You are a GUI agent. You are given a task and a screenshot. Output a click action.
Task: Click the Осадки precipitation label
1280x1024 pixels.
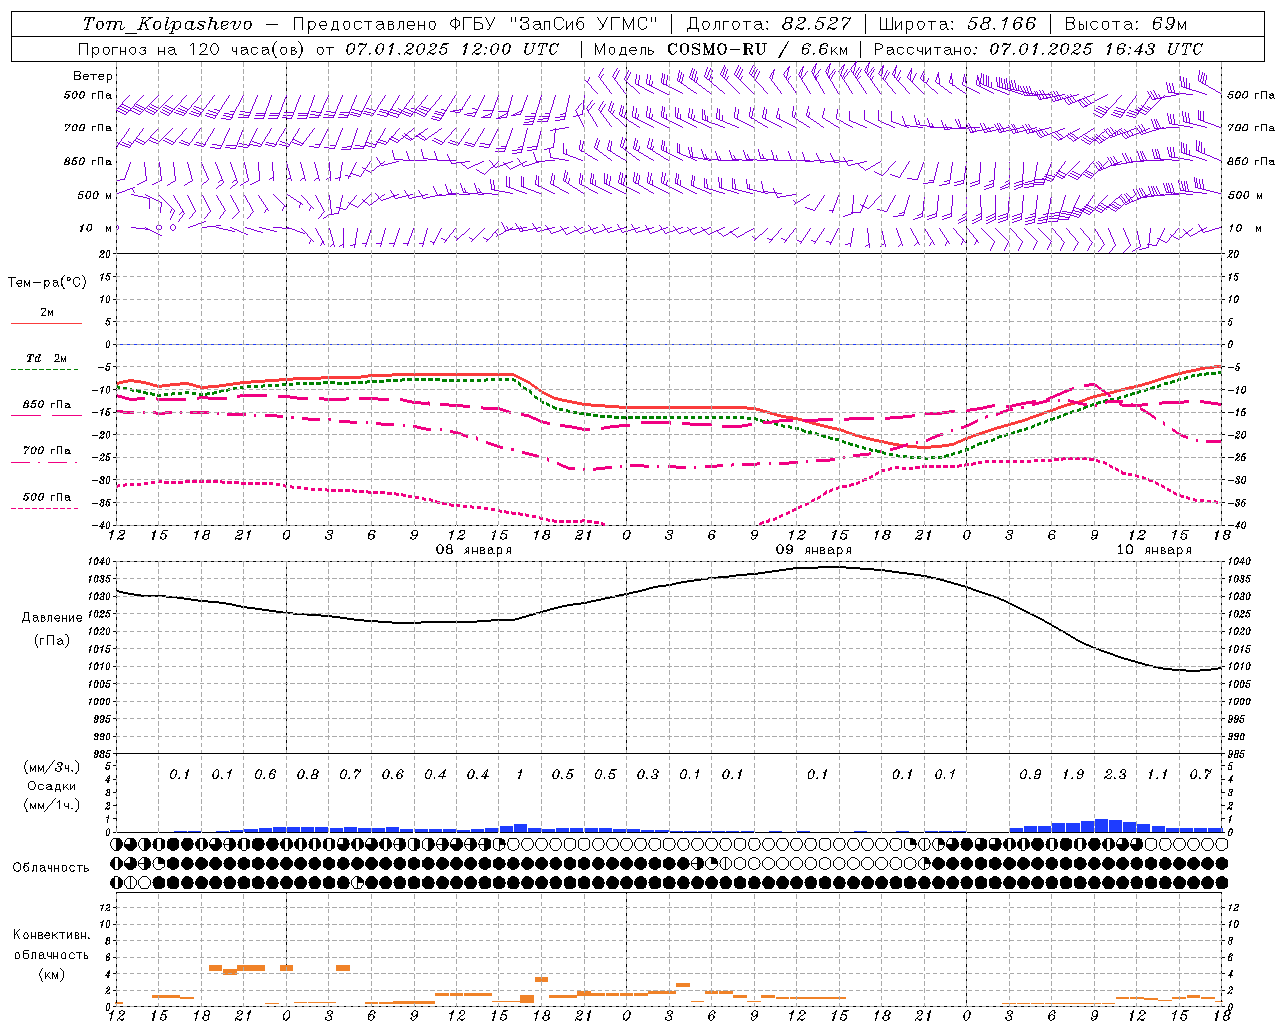(52, 786)
